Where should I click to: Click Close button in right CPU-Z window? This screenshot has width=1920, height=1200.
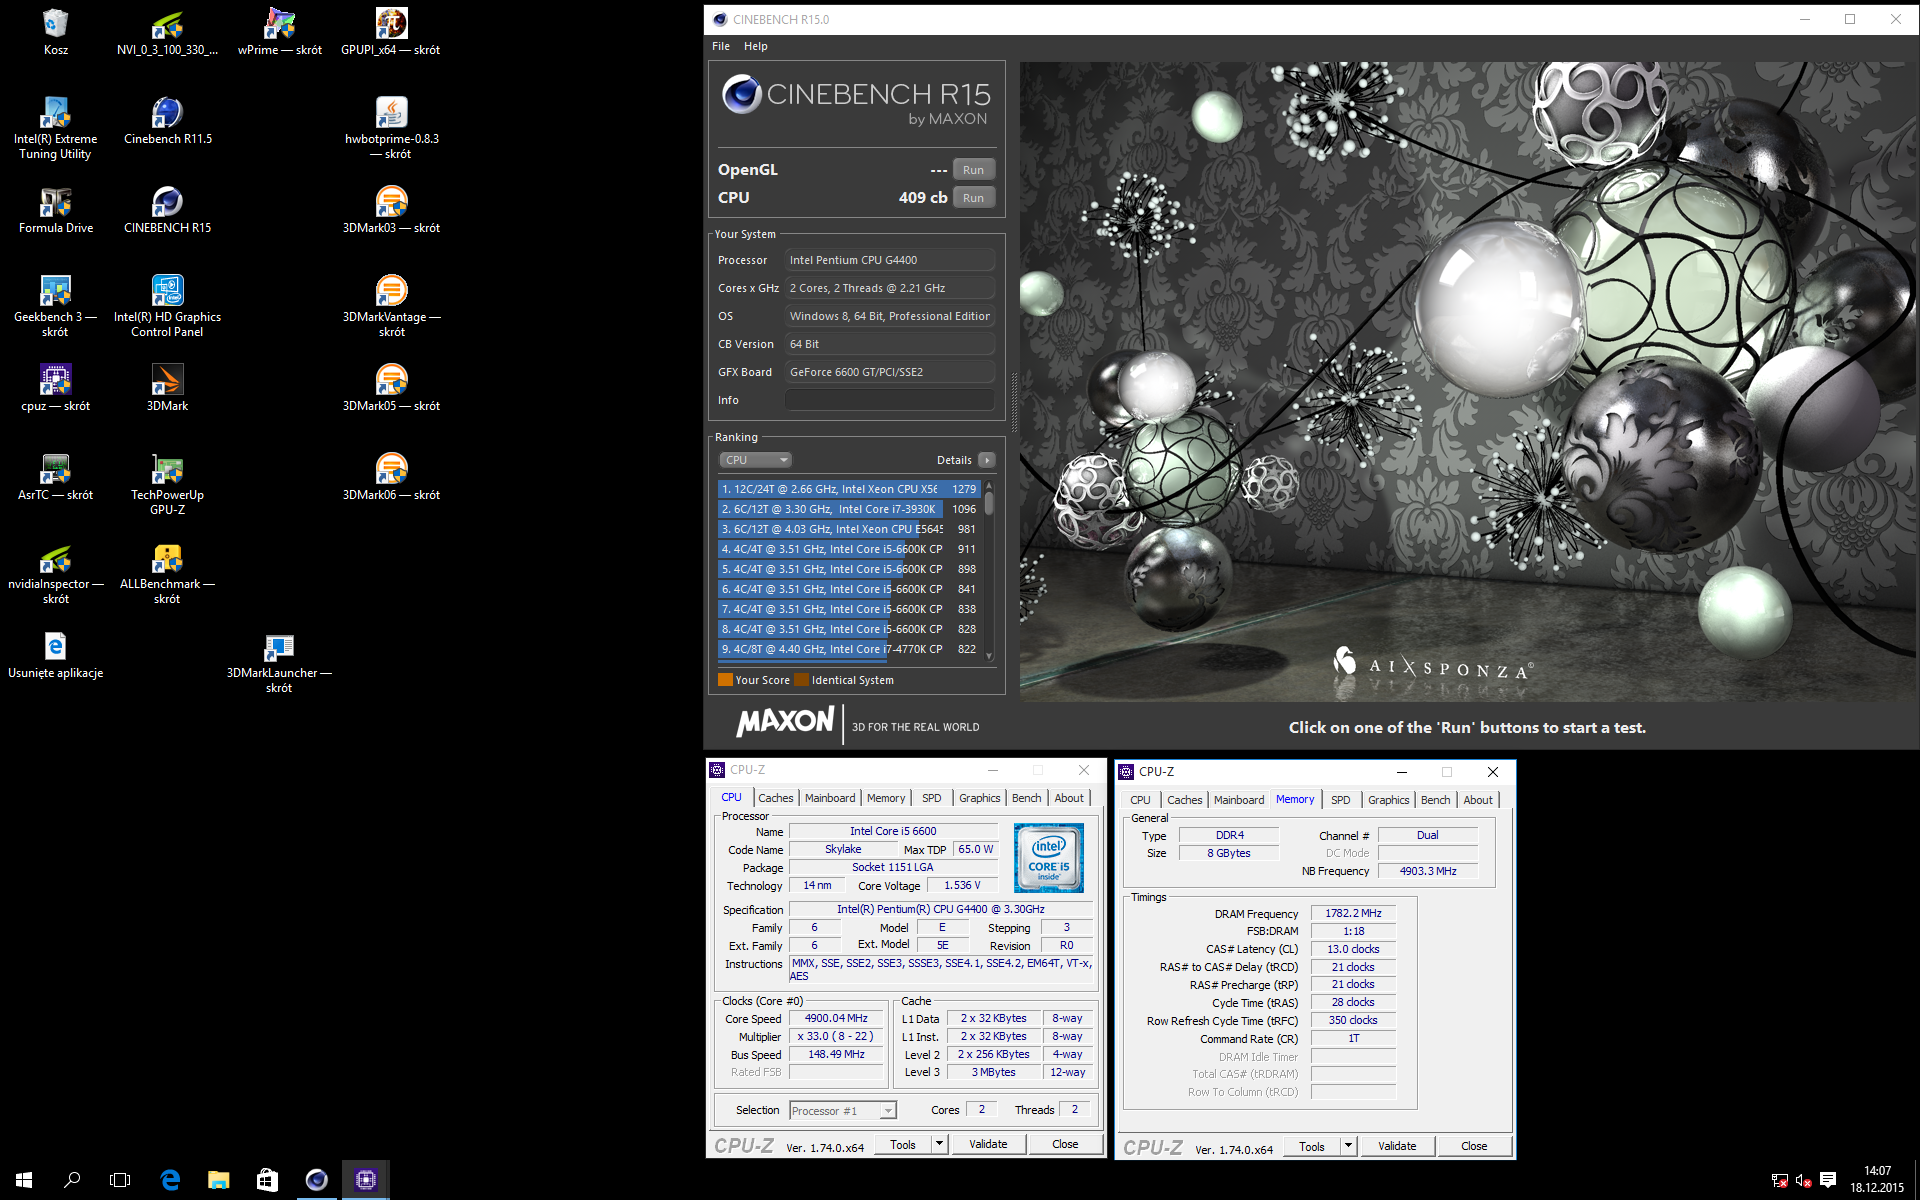pos(1474,1147)
